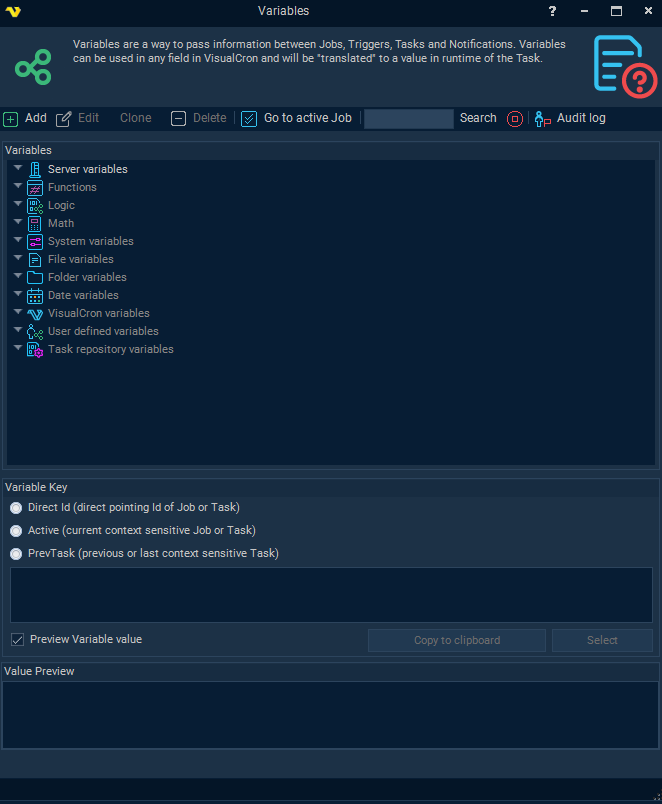Click the Edit toolbar label
Viewport: 662px width, 804px height.
88,118
